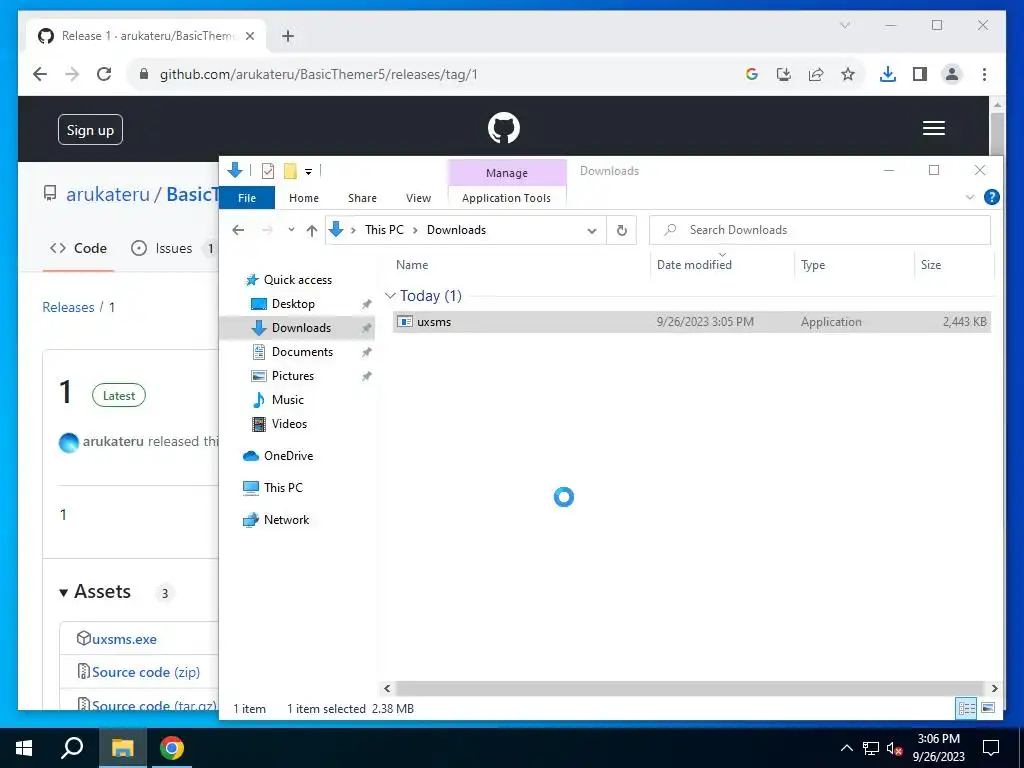Open the GitHub Issues tab

172,248
